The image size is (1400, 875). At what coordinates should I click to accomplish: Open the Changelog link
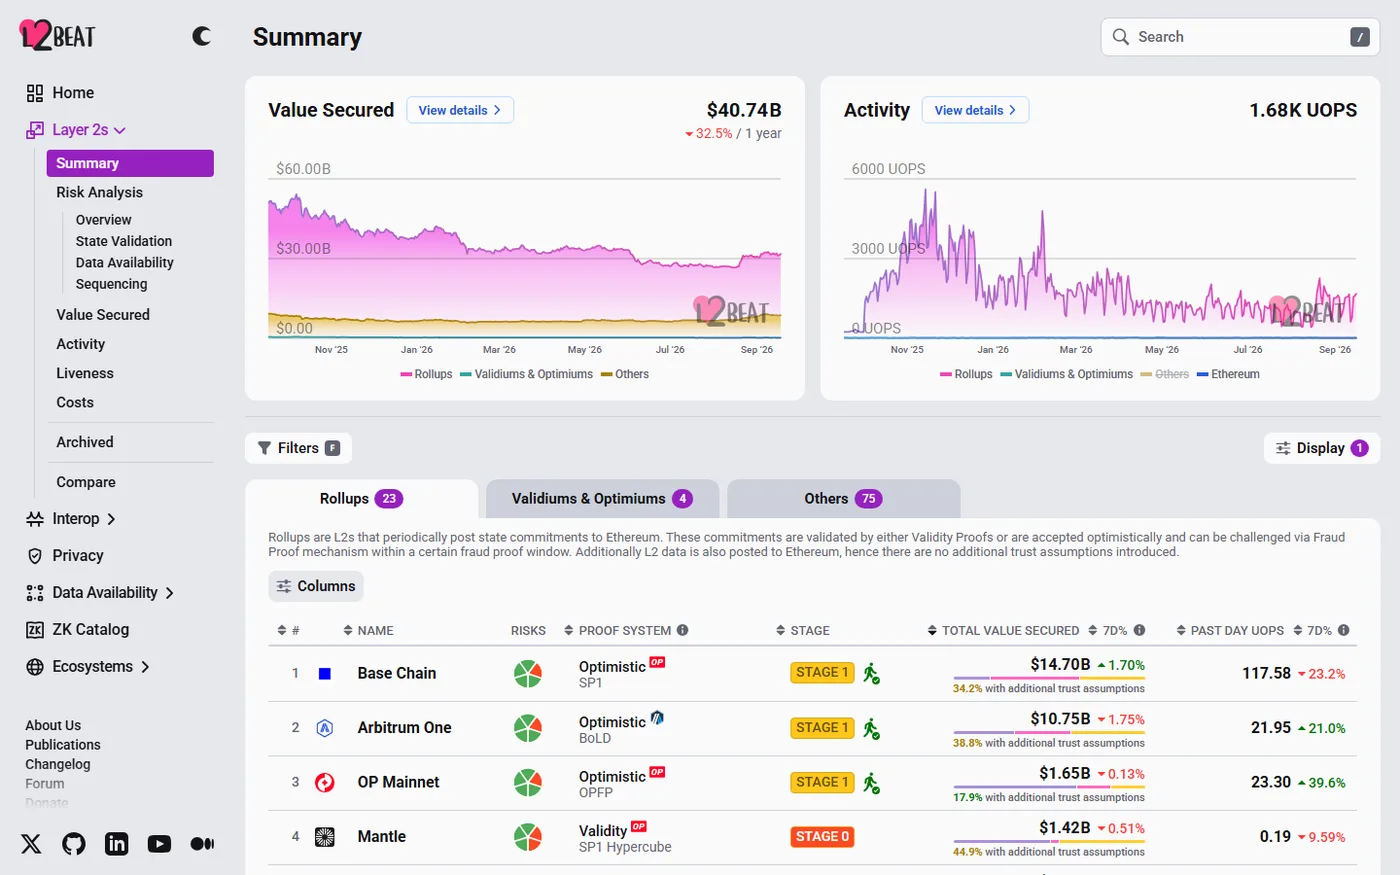coord(58,764)
